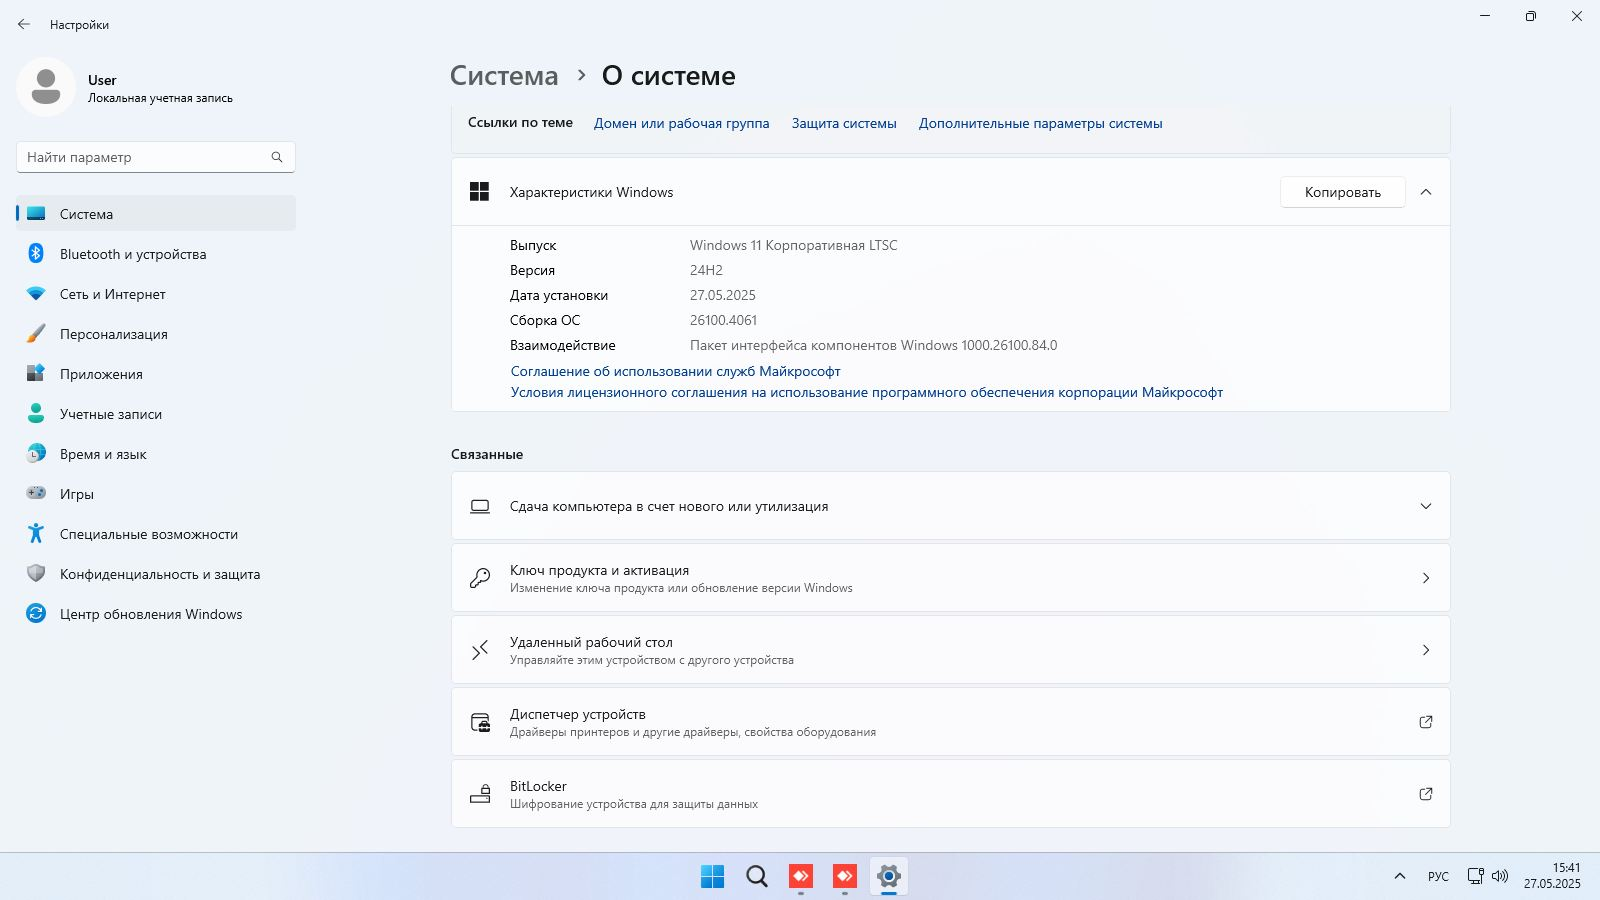The image size is (1600, 900).
Task: Click the back arrow in Настройки header
Action: [24, 24]
